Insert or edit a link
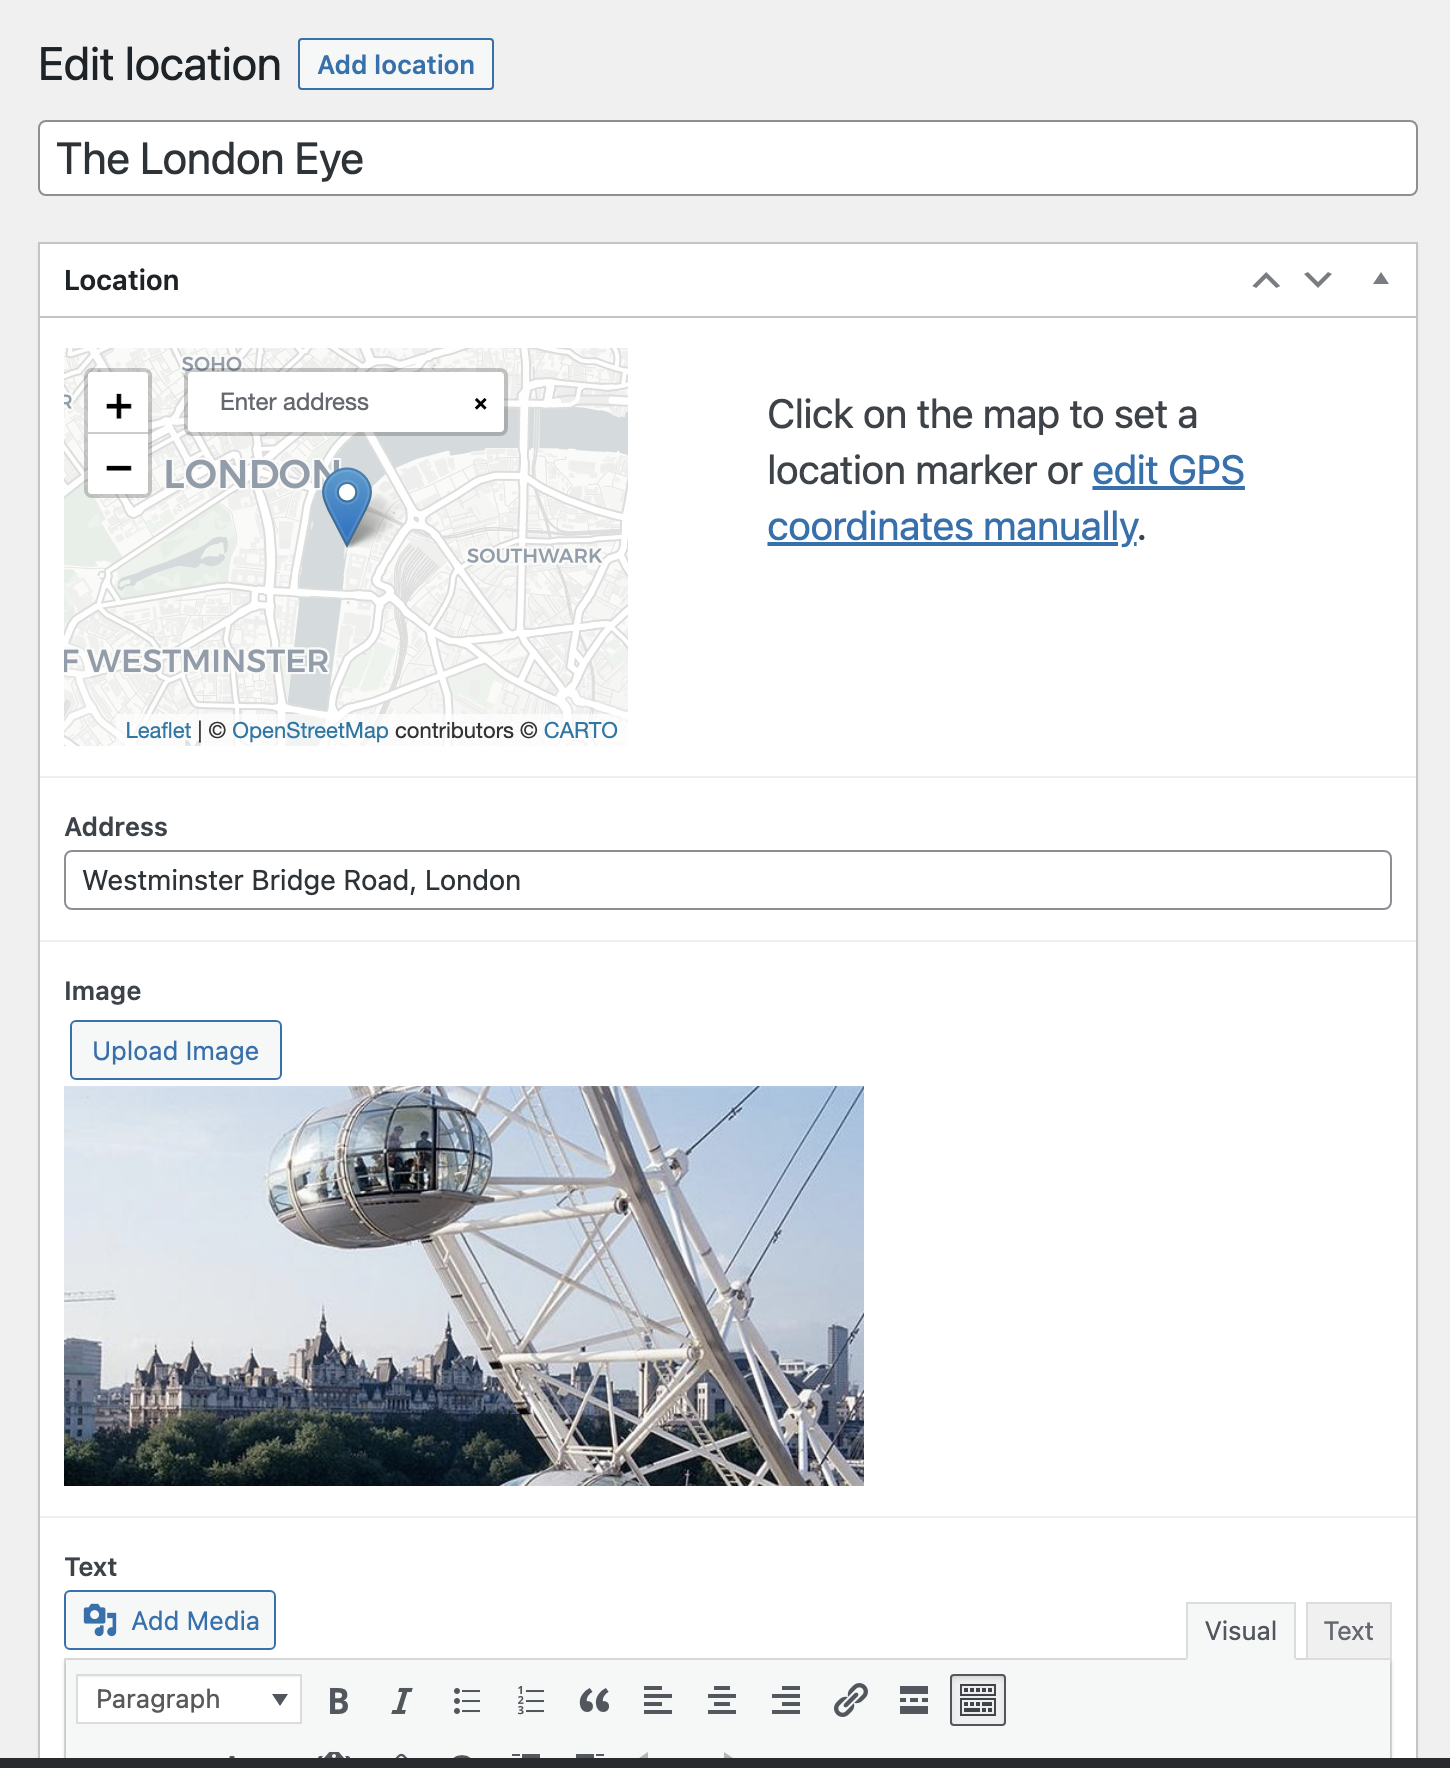Image resolution: width=1450 pixels, height=1768 pixels. [x=850, y=1700]
